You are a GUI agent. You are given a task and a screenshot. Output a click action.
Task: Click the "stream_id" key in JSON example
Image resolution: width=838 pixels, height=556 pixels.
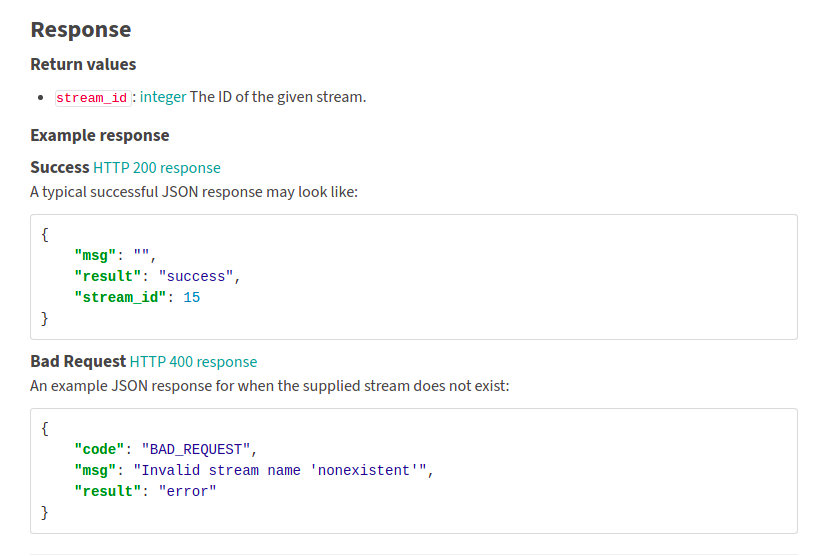coord(120,297)
